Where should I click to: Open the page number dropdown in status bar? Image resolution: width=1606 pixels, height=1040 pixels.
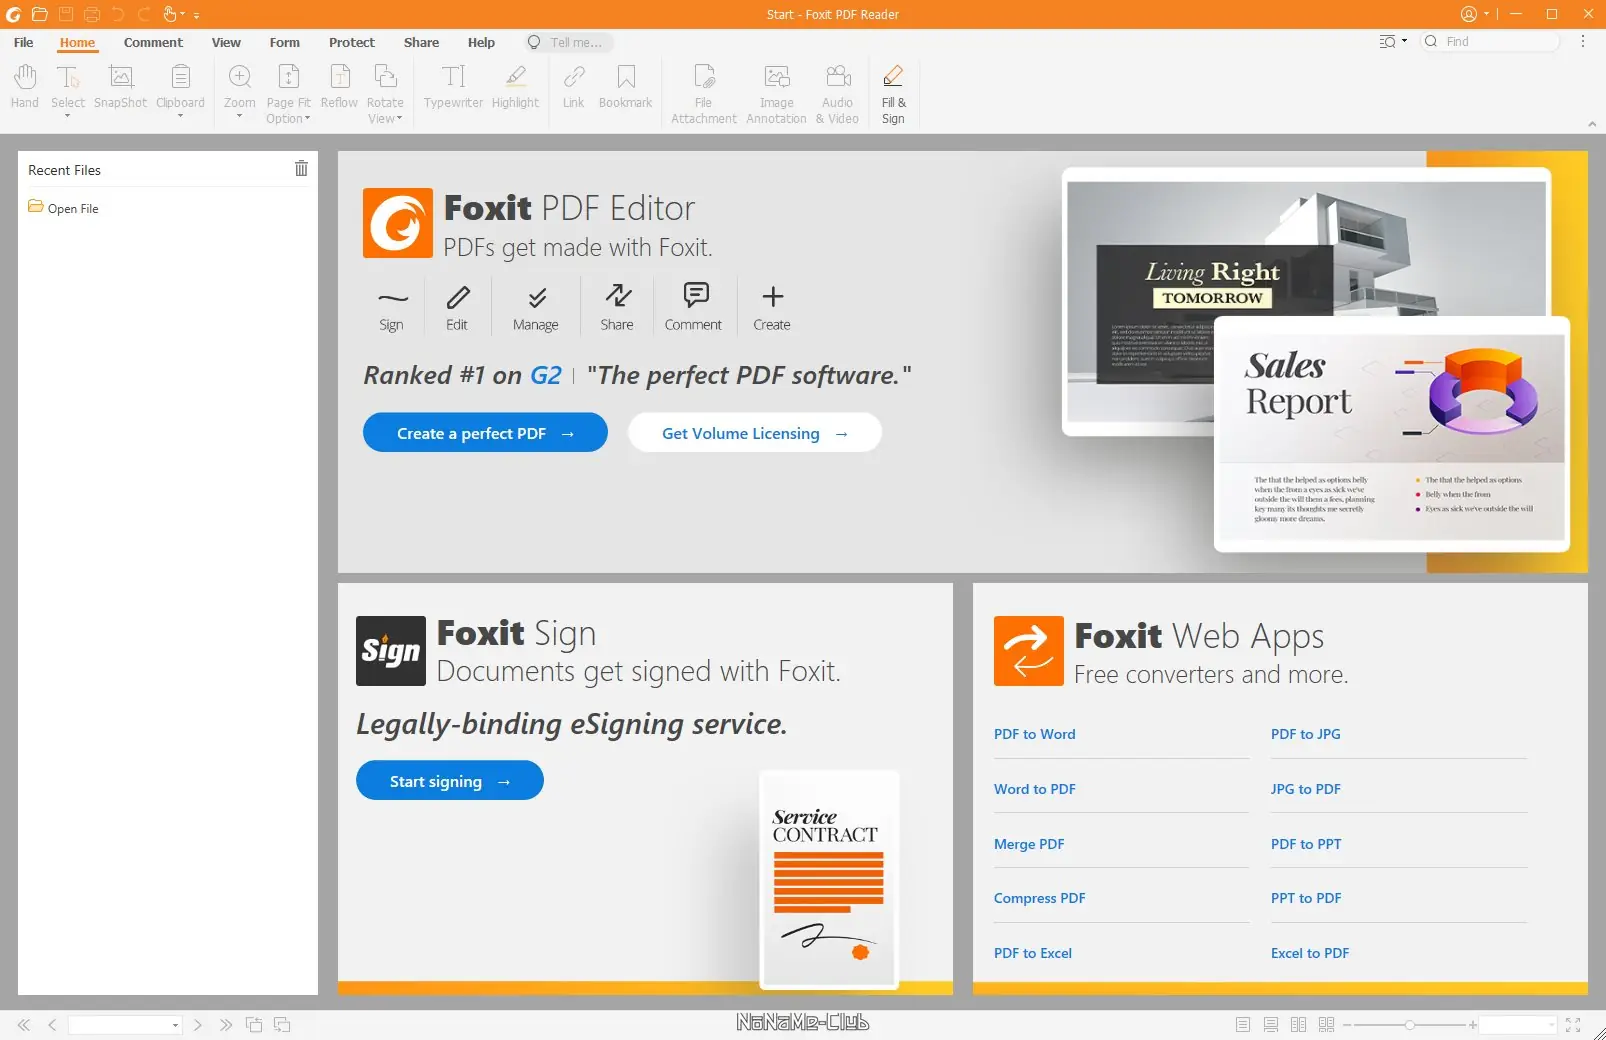pos(175,1025)
